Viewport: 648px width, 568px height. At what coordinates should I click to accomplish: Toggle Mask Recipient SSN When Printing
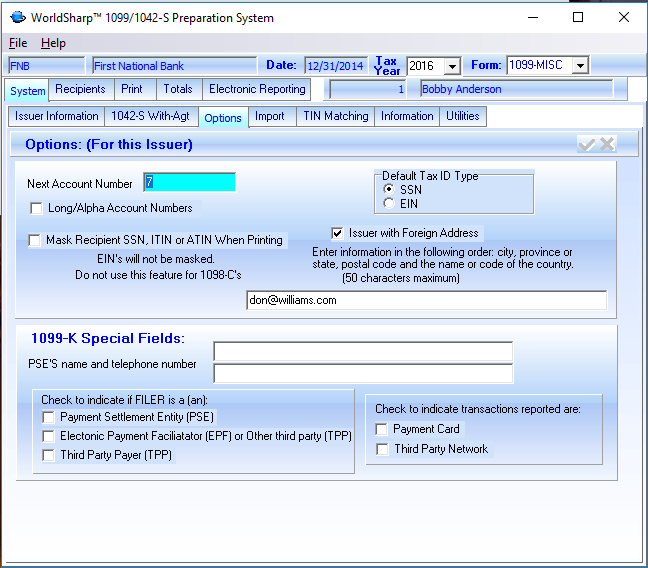(37, 241)
